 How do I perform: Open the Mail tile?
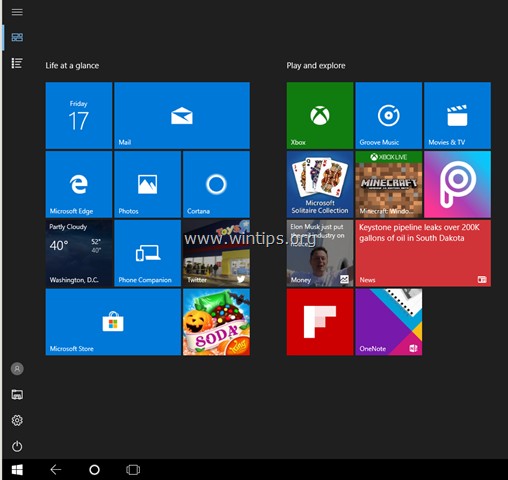click(182, 115)
